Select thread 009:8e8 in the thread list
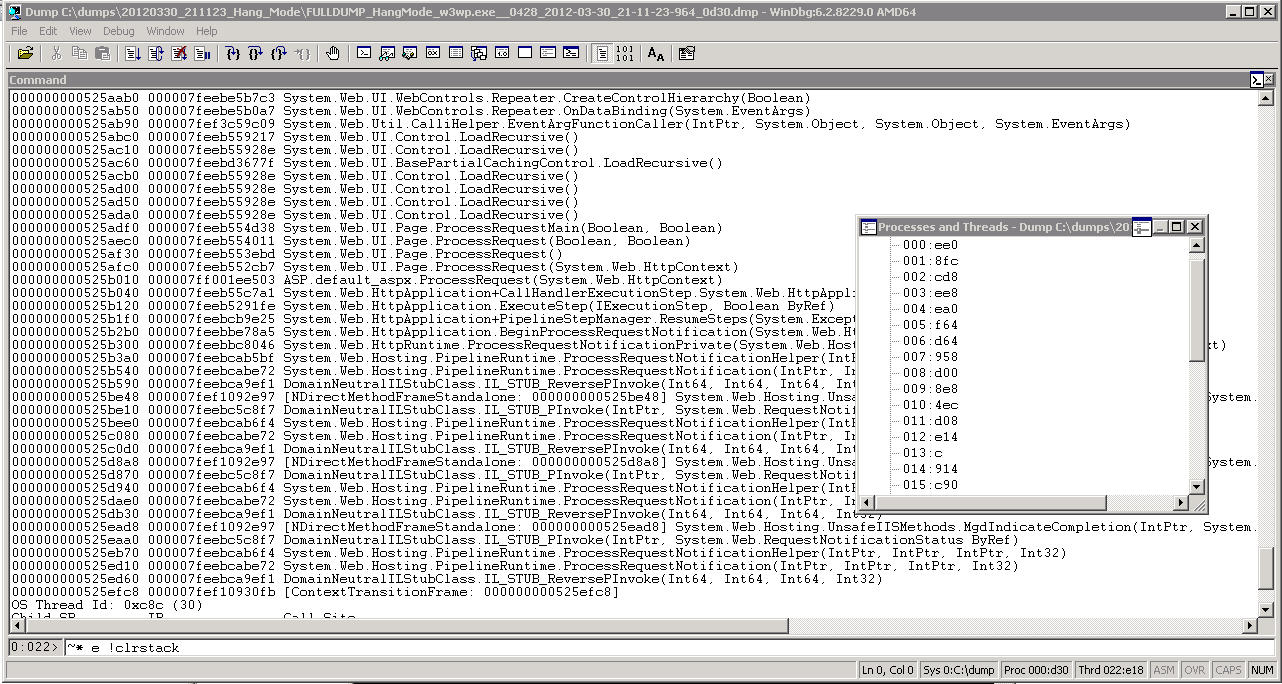This screenshot has height=684, width=1282. click(x=930, y=389)
